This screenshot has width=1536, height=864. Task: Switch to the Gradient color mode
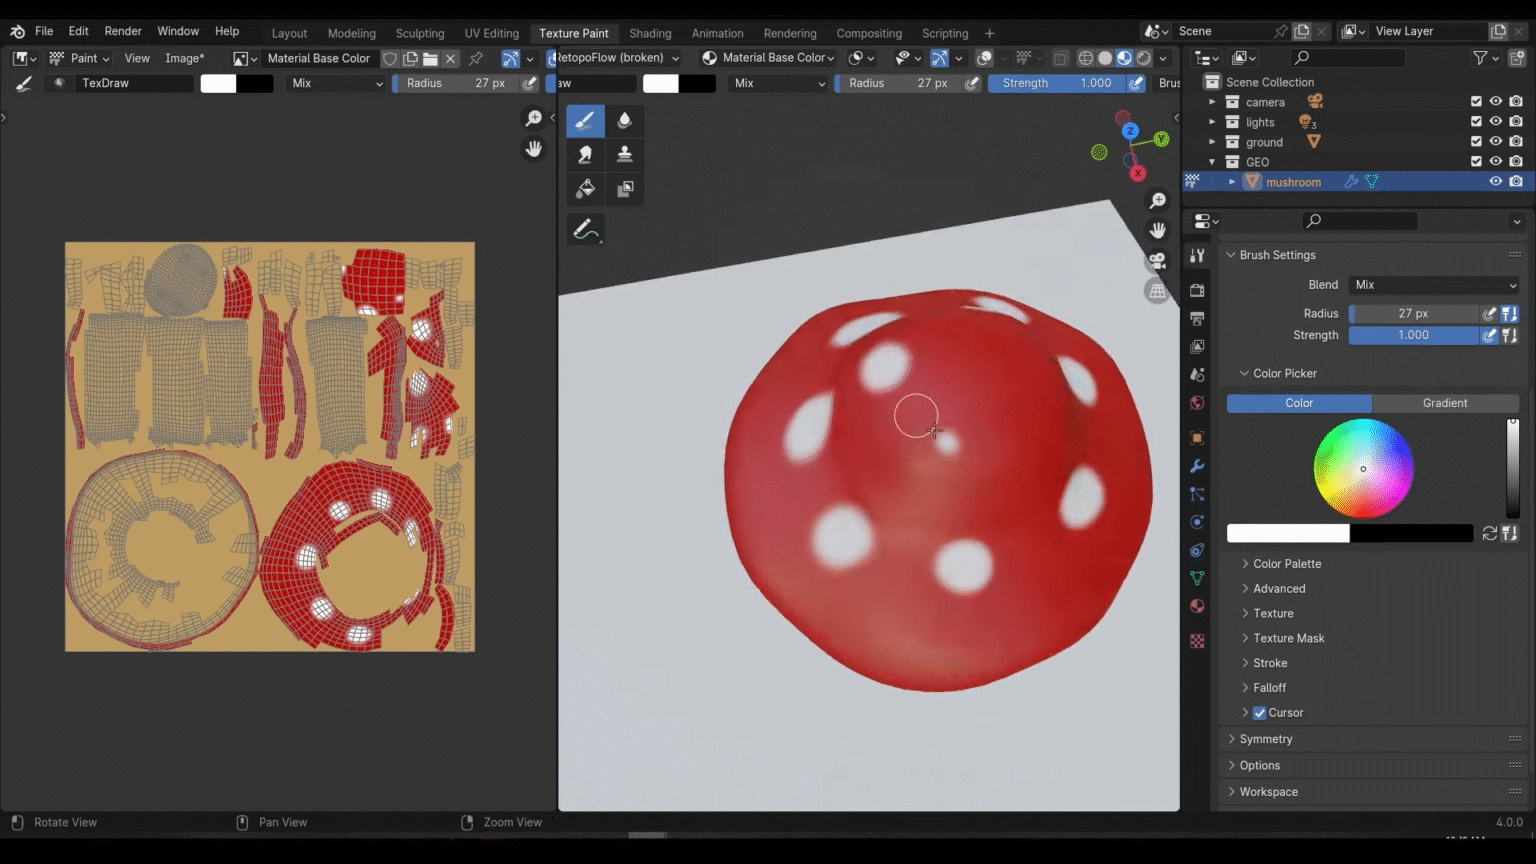1445,402
